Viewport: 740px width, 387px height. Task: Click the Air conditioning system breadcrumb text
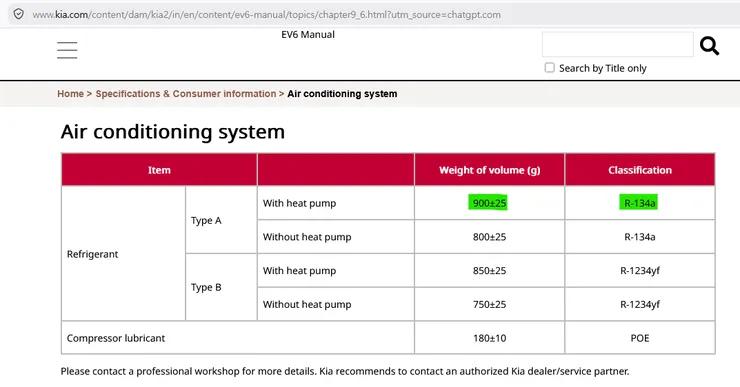(x=342, y=93)
